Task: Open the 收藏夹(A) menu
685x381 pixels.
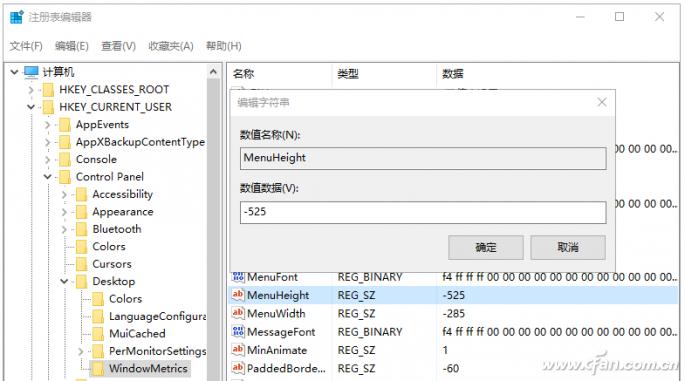Action: pyautogui.click(x=171, y=46)
